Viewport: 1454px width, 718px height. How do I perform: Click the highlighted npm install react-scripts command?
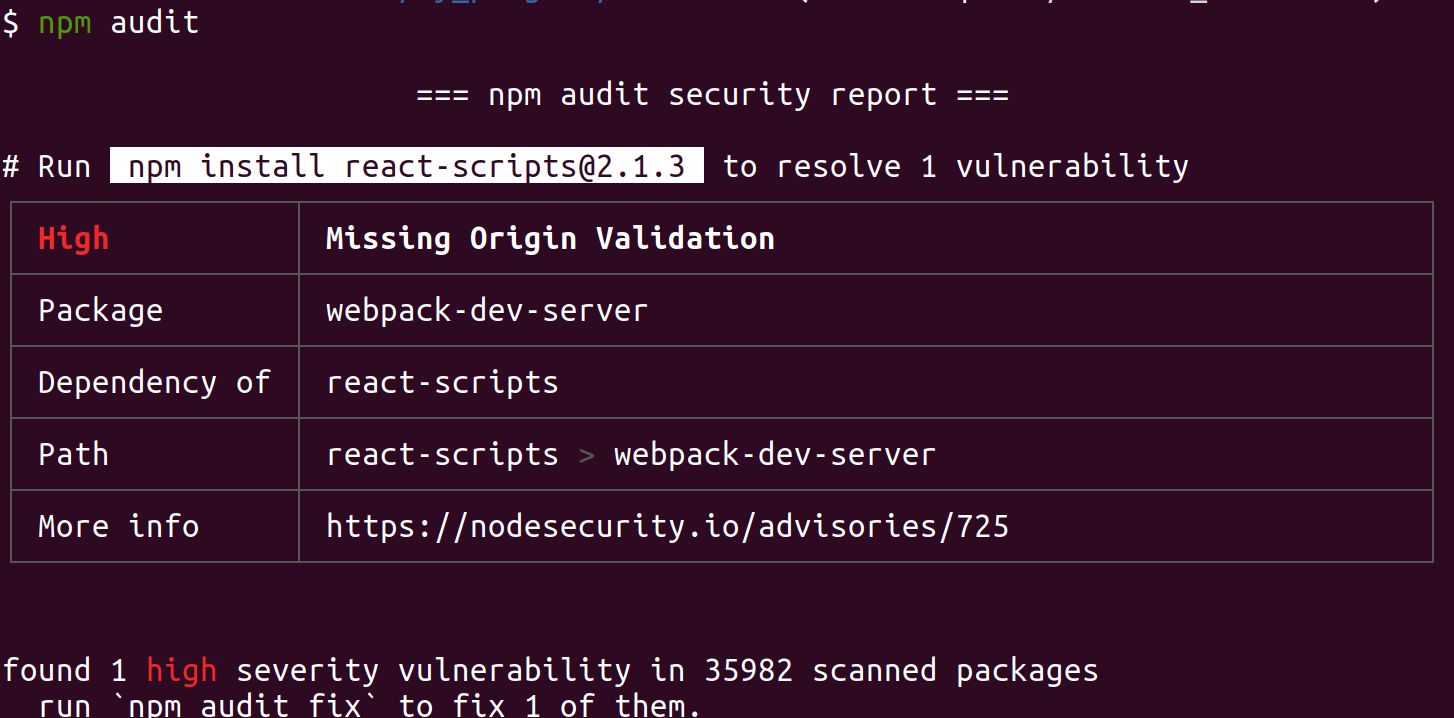click(x=406, y=166)
